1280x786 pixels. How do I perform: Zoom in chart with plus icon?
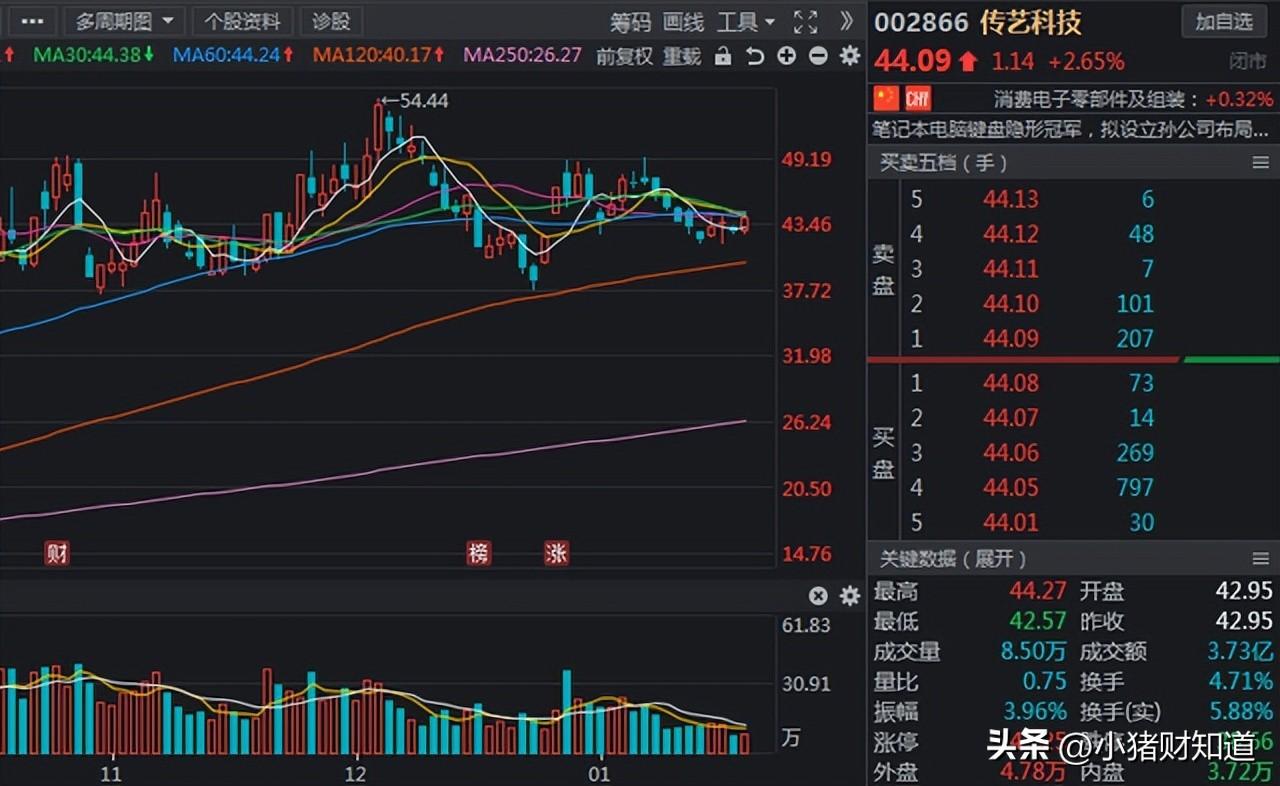787,56
